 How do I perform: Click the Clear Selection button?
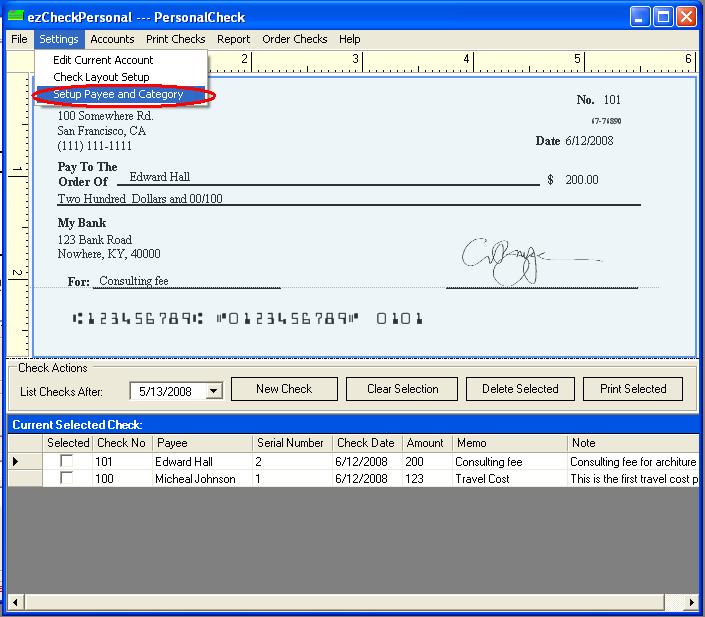coord(402,389)
